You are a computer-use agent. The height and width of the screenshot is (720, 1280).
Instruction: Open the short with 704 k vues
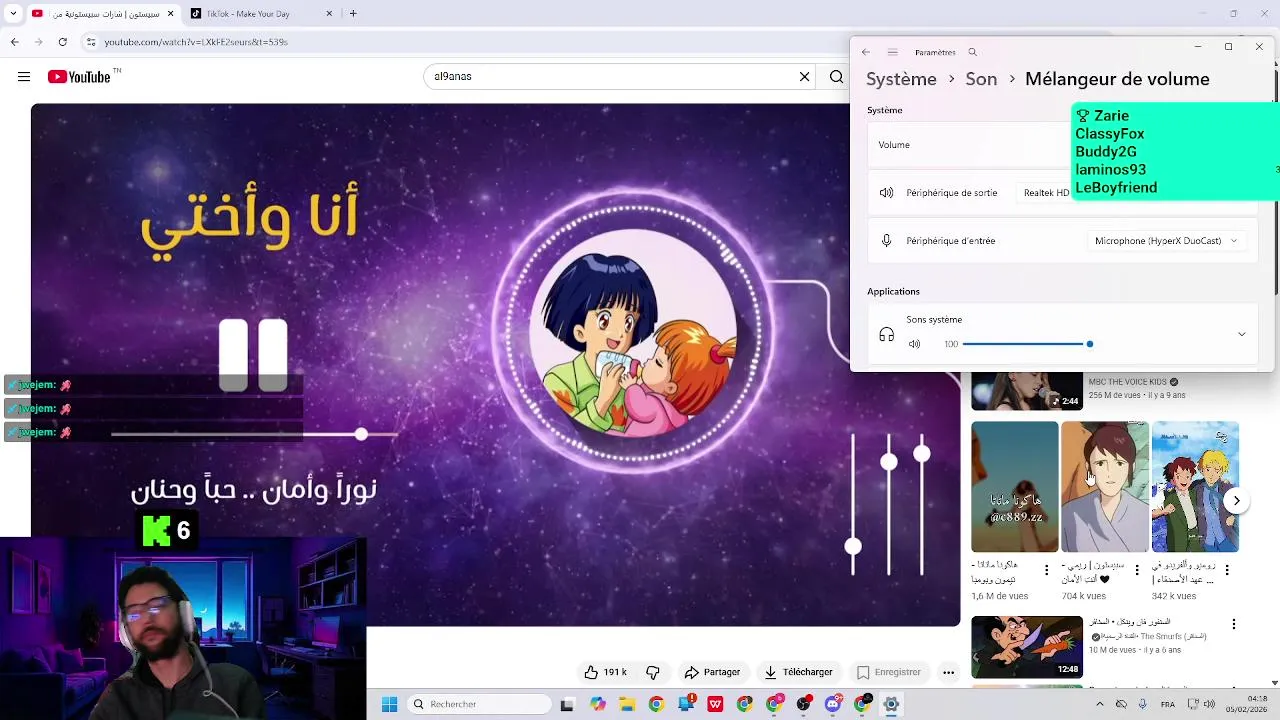[1105, 487]
